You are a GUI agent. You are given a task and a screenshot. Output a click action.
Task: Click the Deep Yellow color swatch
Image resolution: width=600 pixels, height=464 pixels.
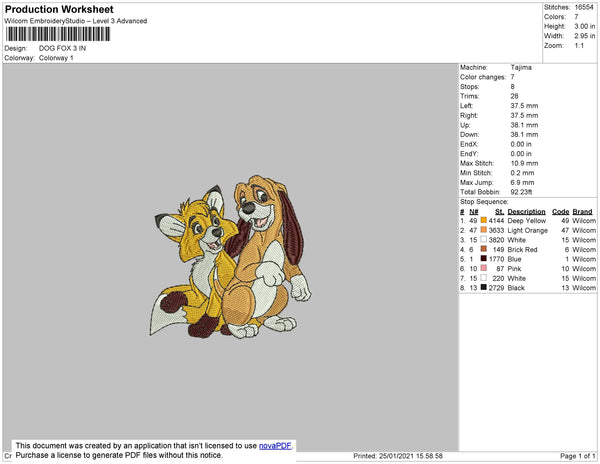click(484, 220)
